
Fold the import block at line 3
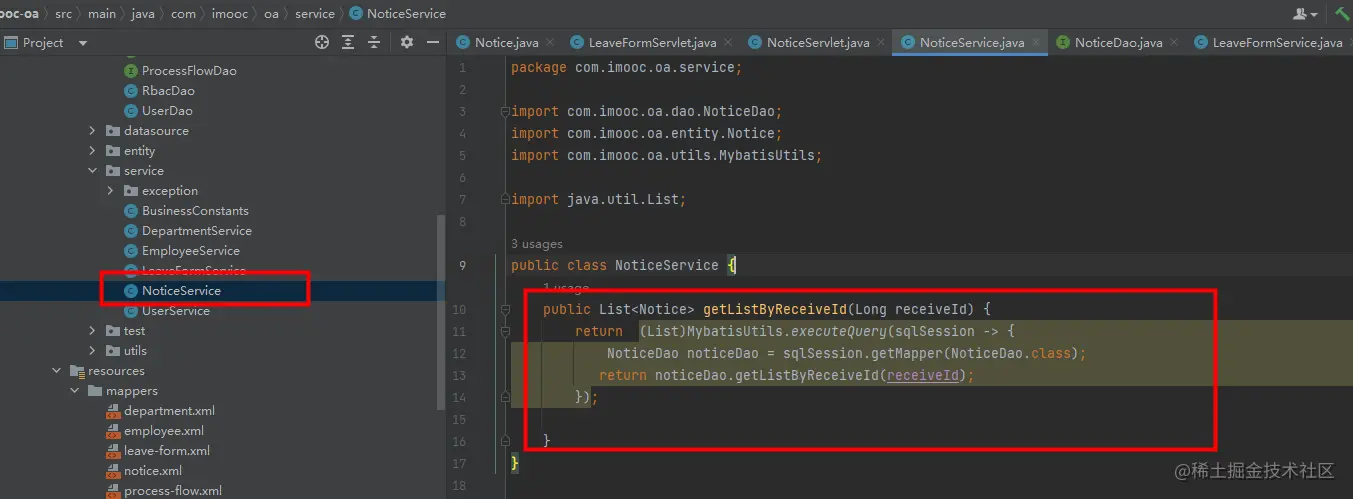[x=505, y=112]
